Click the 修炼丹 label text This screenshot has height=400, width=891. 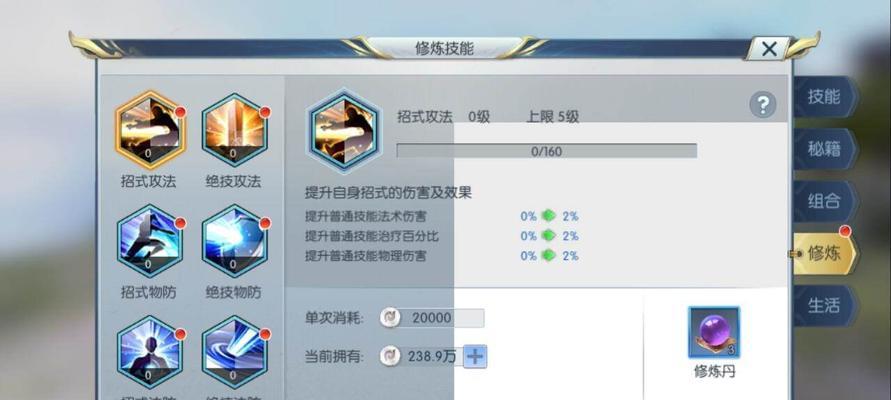click(715, 372)
